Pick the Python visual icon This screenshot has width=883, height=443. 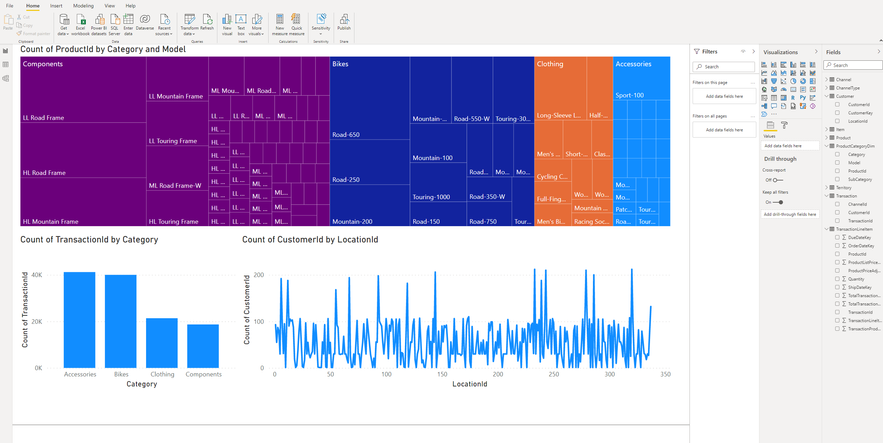[x=803, y=97]
